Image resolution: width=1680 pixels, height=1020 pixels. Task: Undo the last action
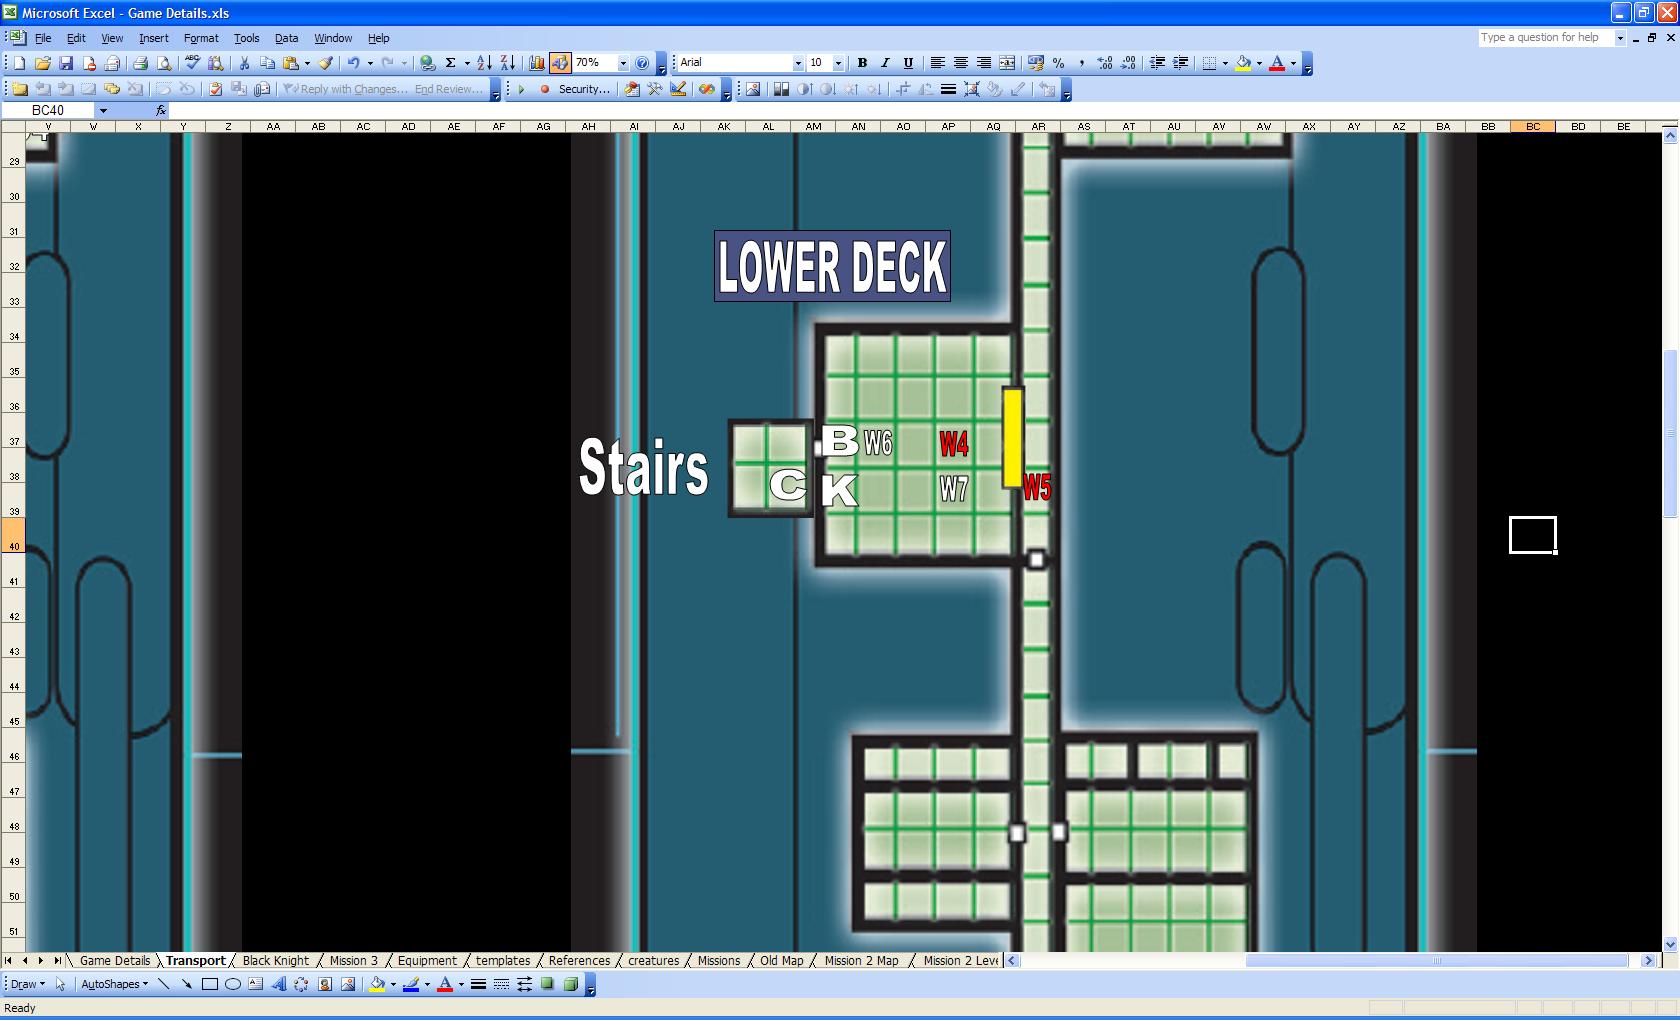pyautogui.click(x=353, y=63)
